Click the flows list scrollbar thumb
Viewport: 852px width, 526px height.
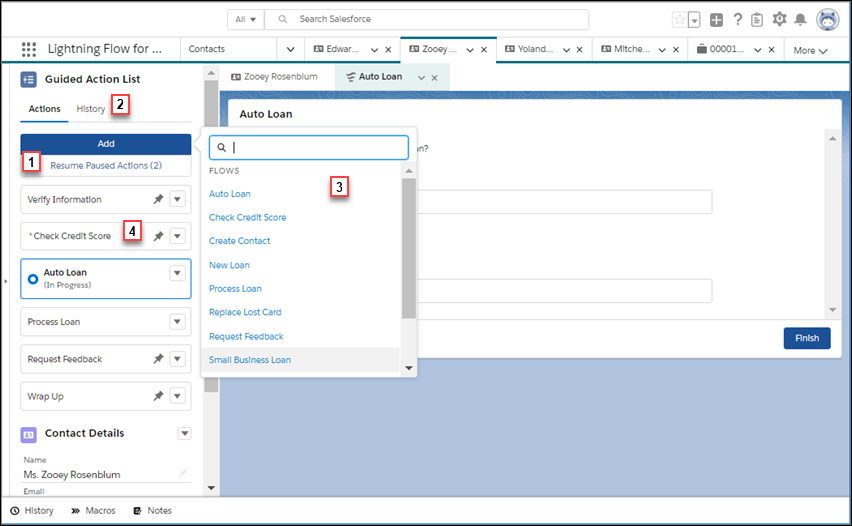pos(409,248)
